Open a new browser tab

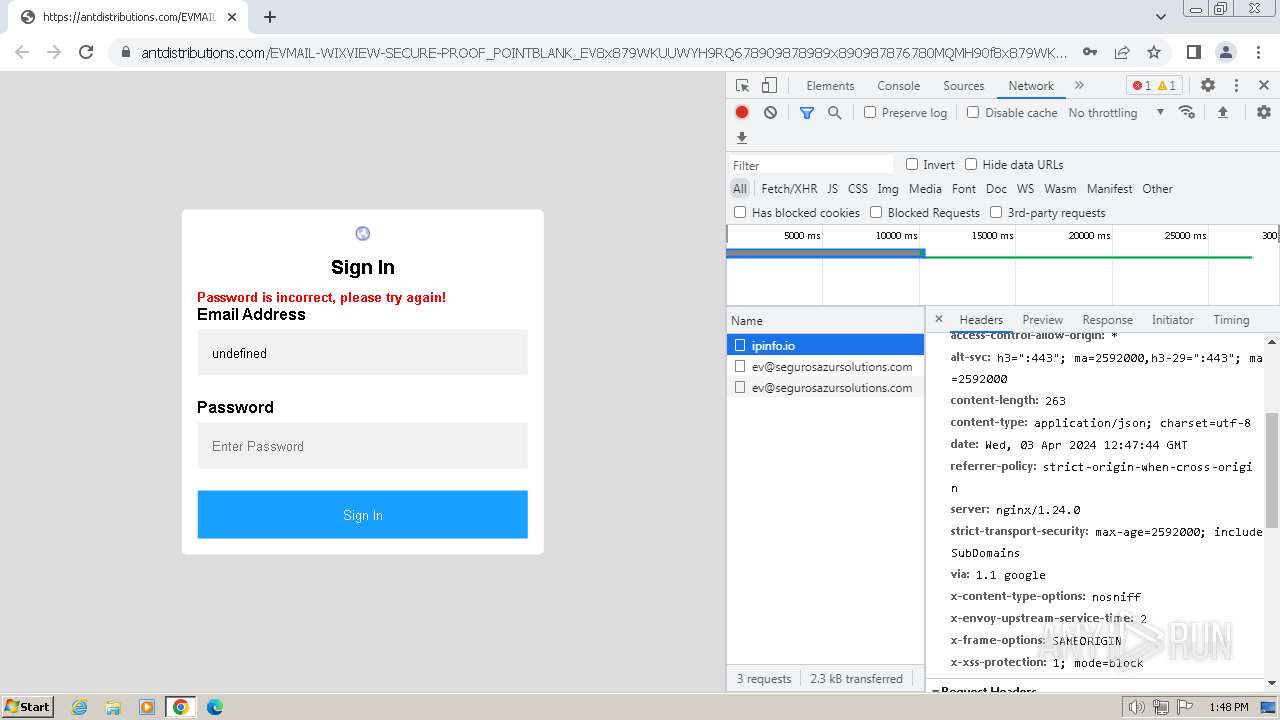270,17
